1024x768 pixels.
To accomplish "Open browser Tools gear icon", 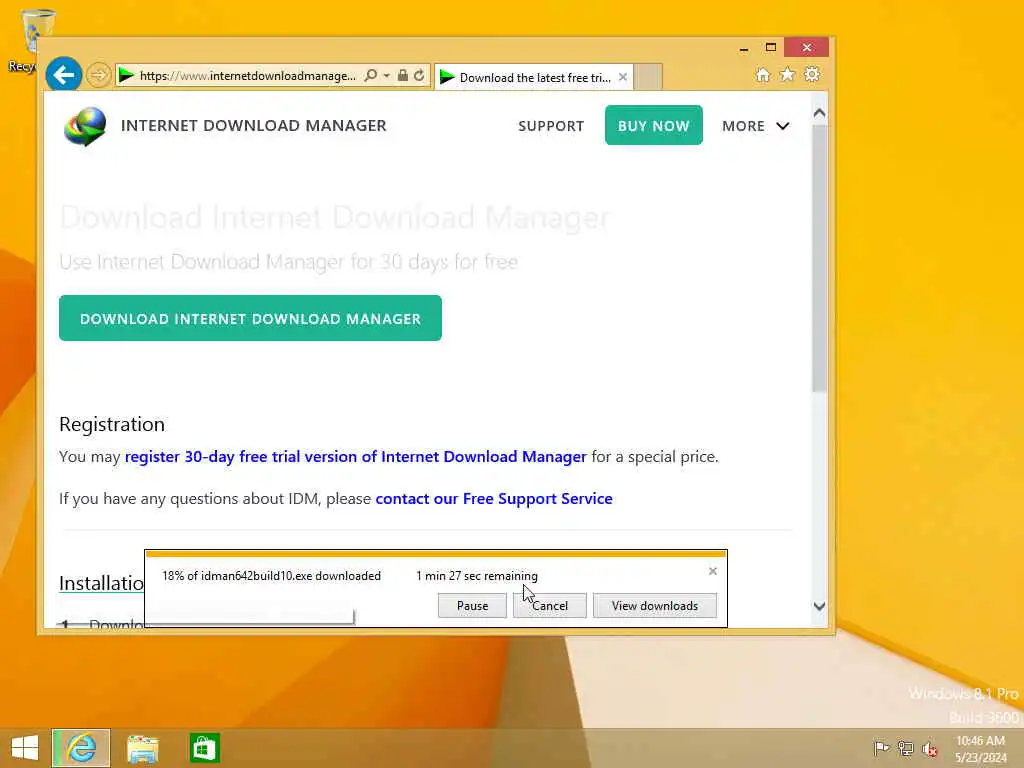I will click(x=812, y=74).
